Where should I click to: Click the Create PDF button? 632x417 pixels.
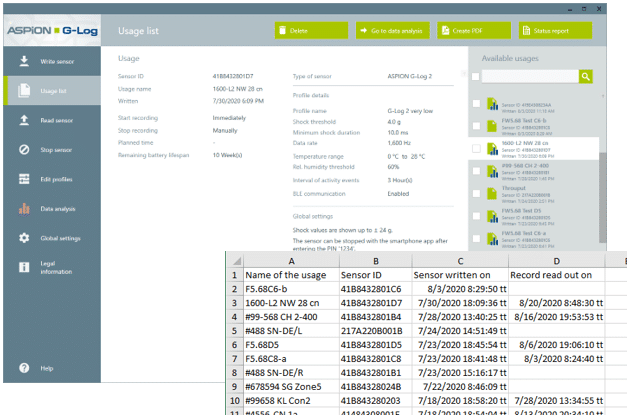pos(474,31)
